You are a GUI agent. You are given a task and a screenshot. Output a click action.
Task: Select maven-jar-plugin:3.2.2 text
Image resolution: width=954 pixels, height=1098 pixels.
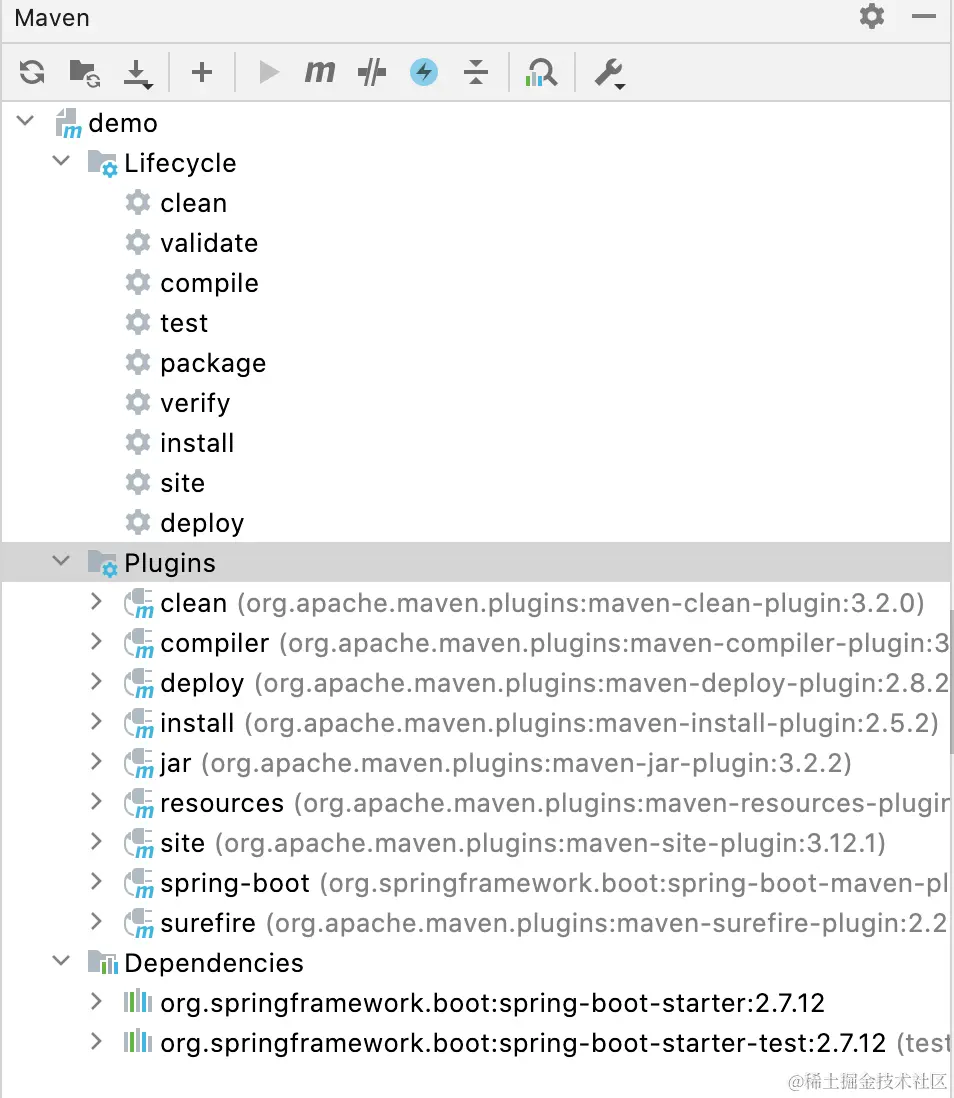pos(526,763)
